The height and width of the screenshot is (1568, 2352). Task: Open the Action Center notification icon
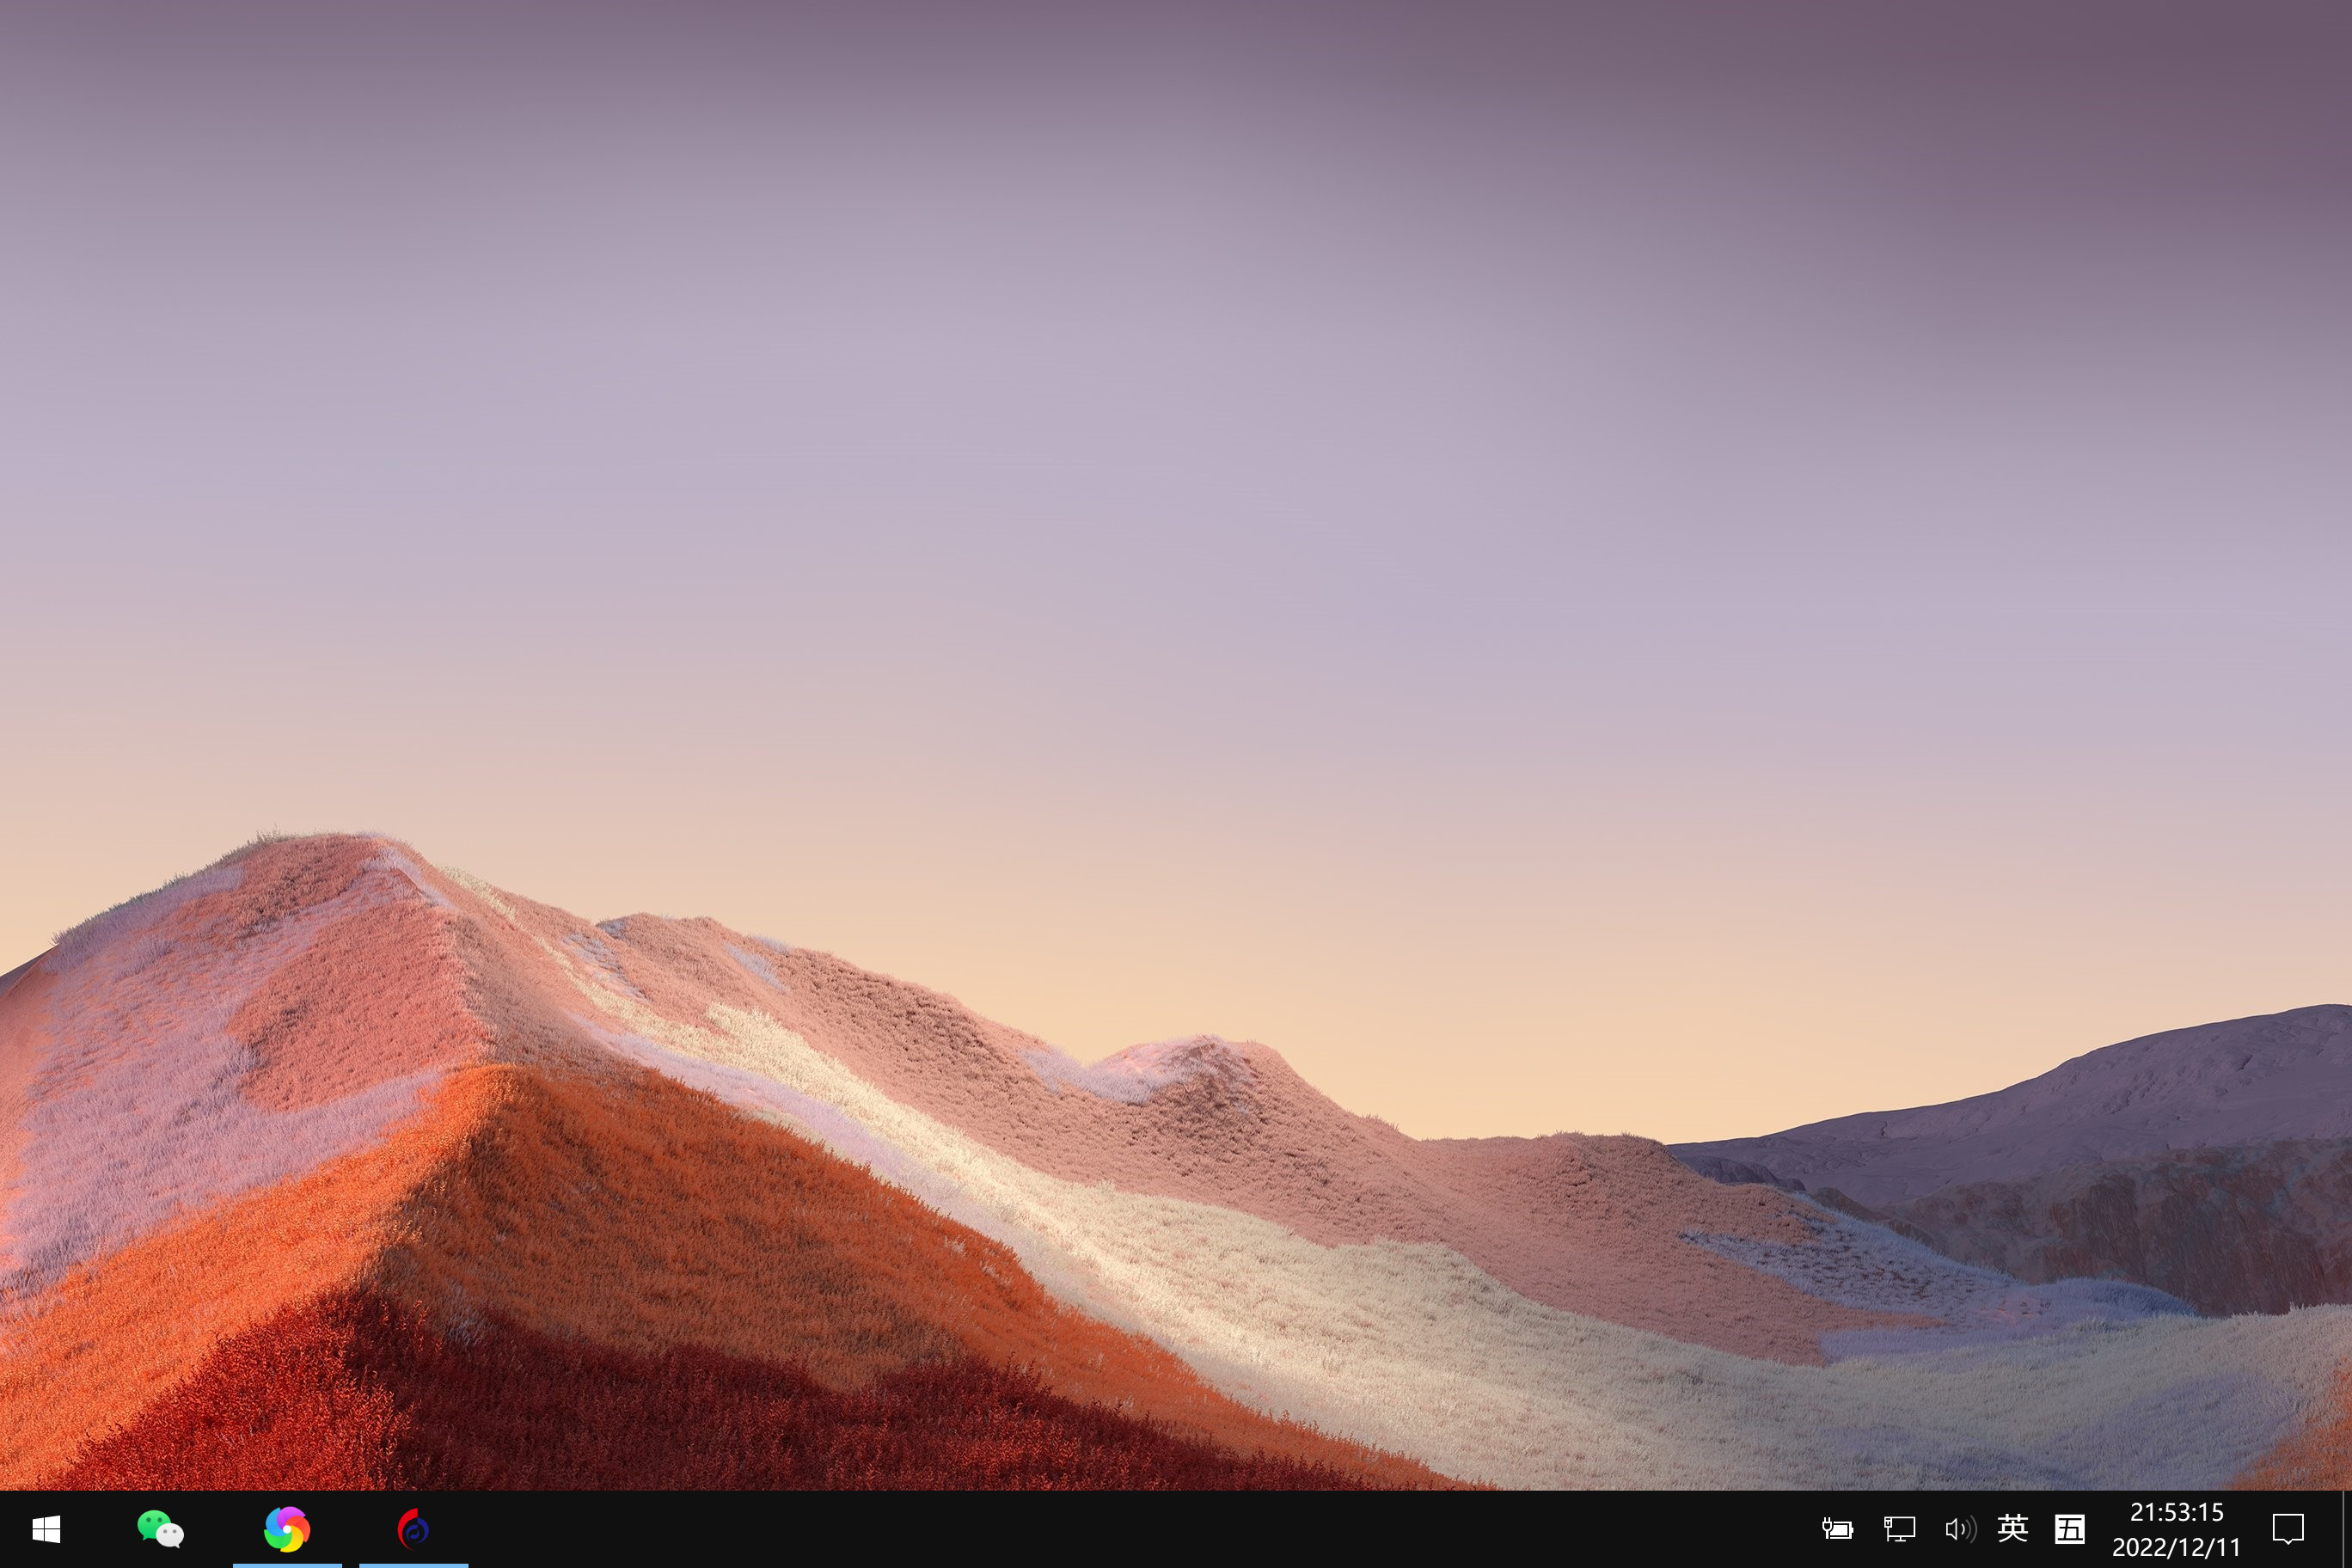pos(2288,1529)
